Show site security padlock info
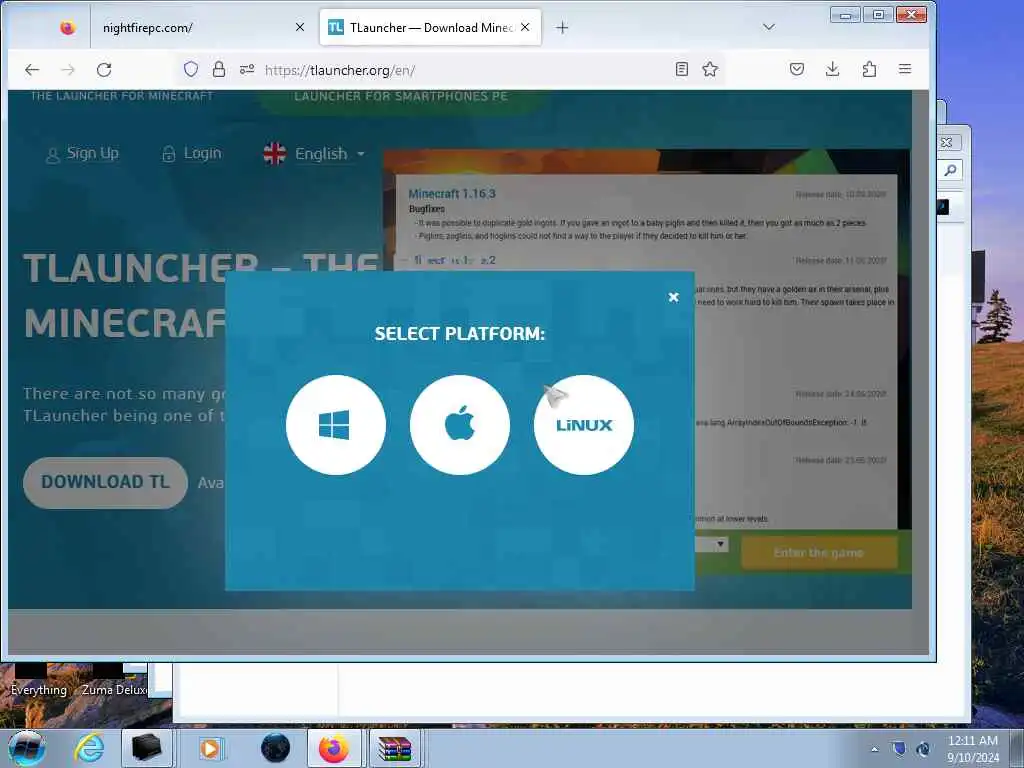The width and height of the screenshot is (1024, 768). 219,69
